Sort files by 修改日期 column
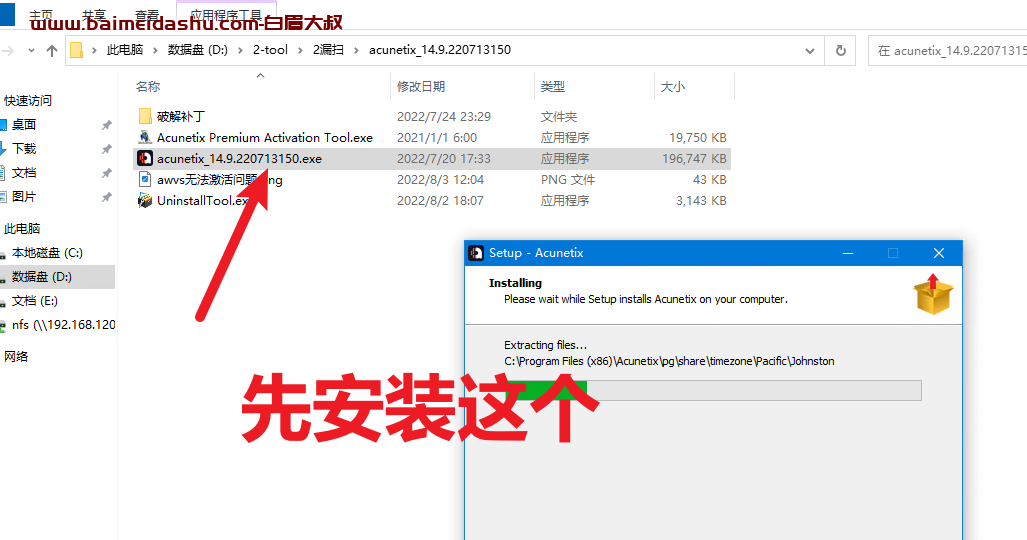The width and height of the screenshot is (1027, 540). click(x=421, y=87)
